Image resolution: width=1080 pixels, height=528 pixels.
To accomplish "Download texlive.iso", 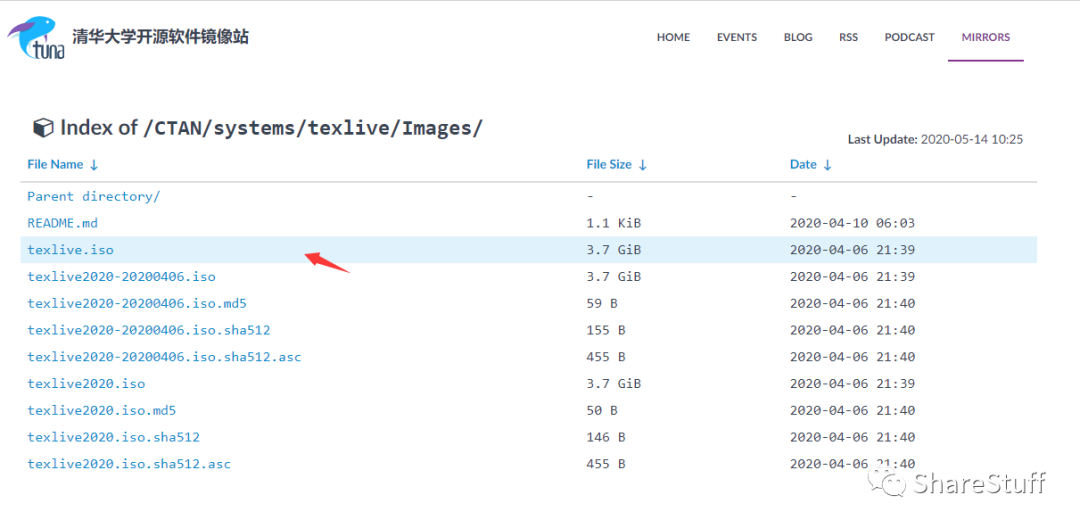I will (x=70, y=250).
